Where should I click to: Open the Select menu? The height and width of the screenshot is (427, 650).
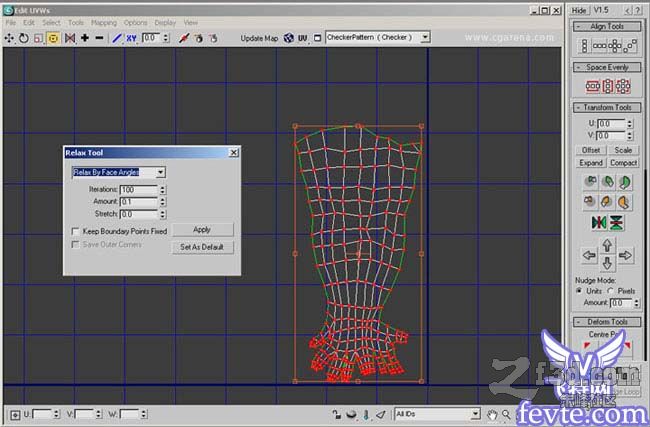coord(51,22)
